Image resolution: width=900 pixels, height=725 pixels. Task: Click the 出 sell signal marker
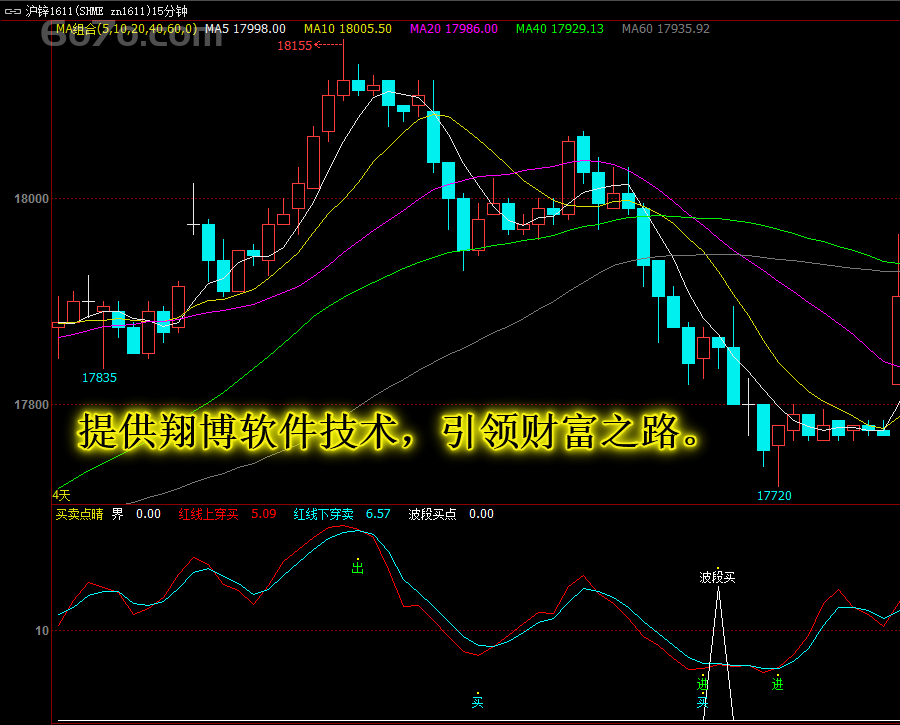tap(358, 567)
